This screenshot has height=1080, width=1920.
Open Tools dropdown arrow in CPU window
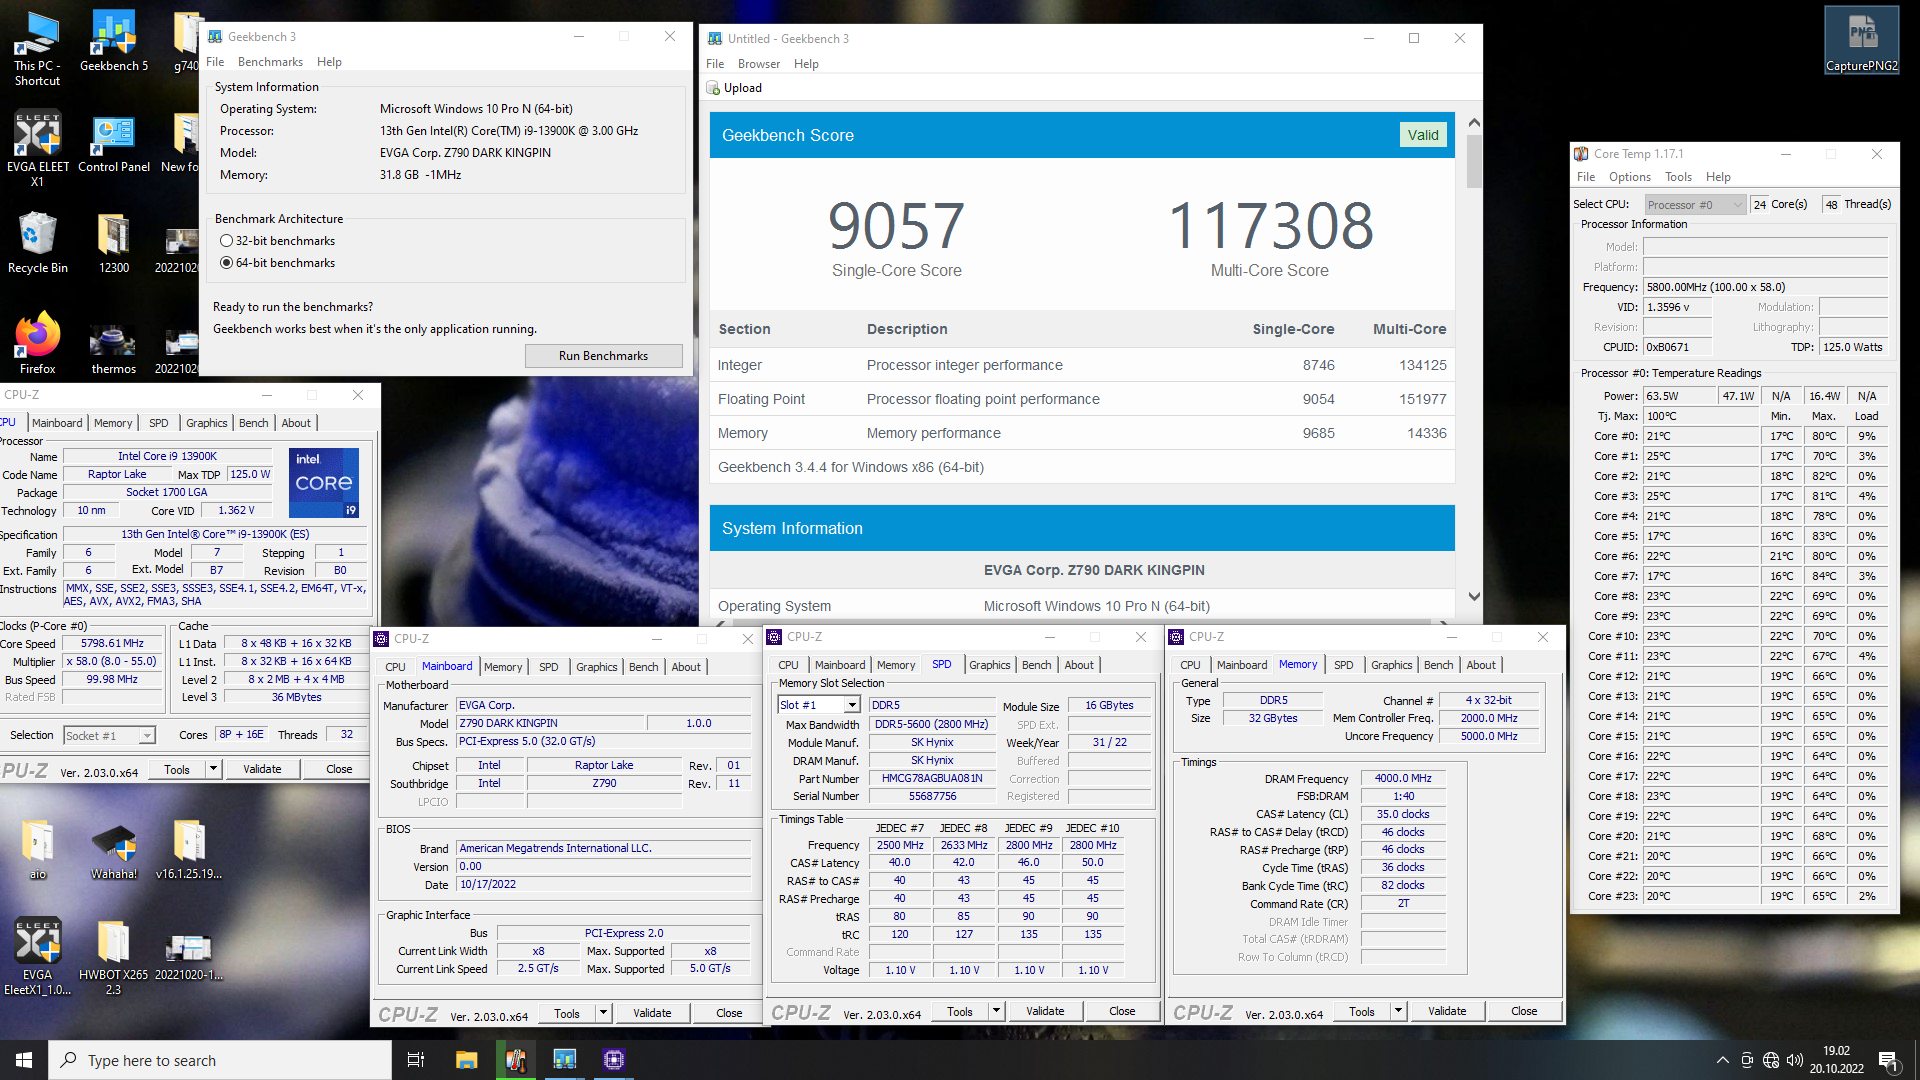pos(213,769)
